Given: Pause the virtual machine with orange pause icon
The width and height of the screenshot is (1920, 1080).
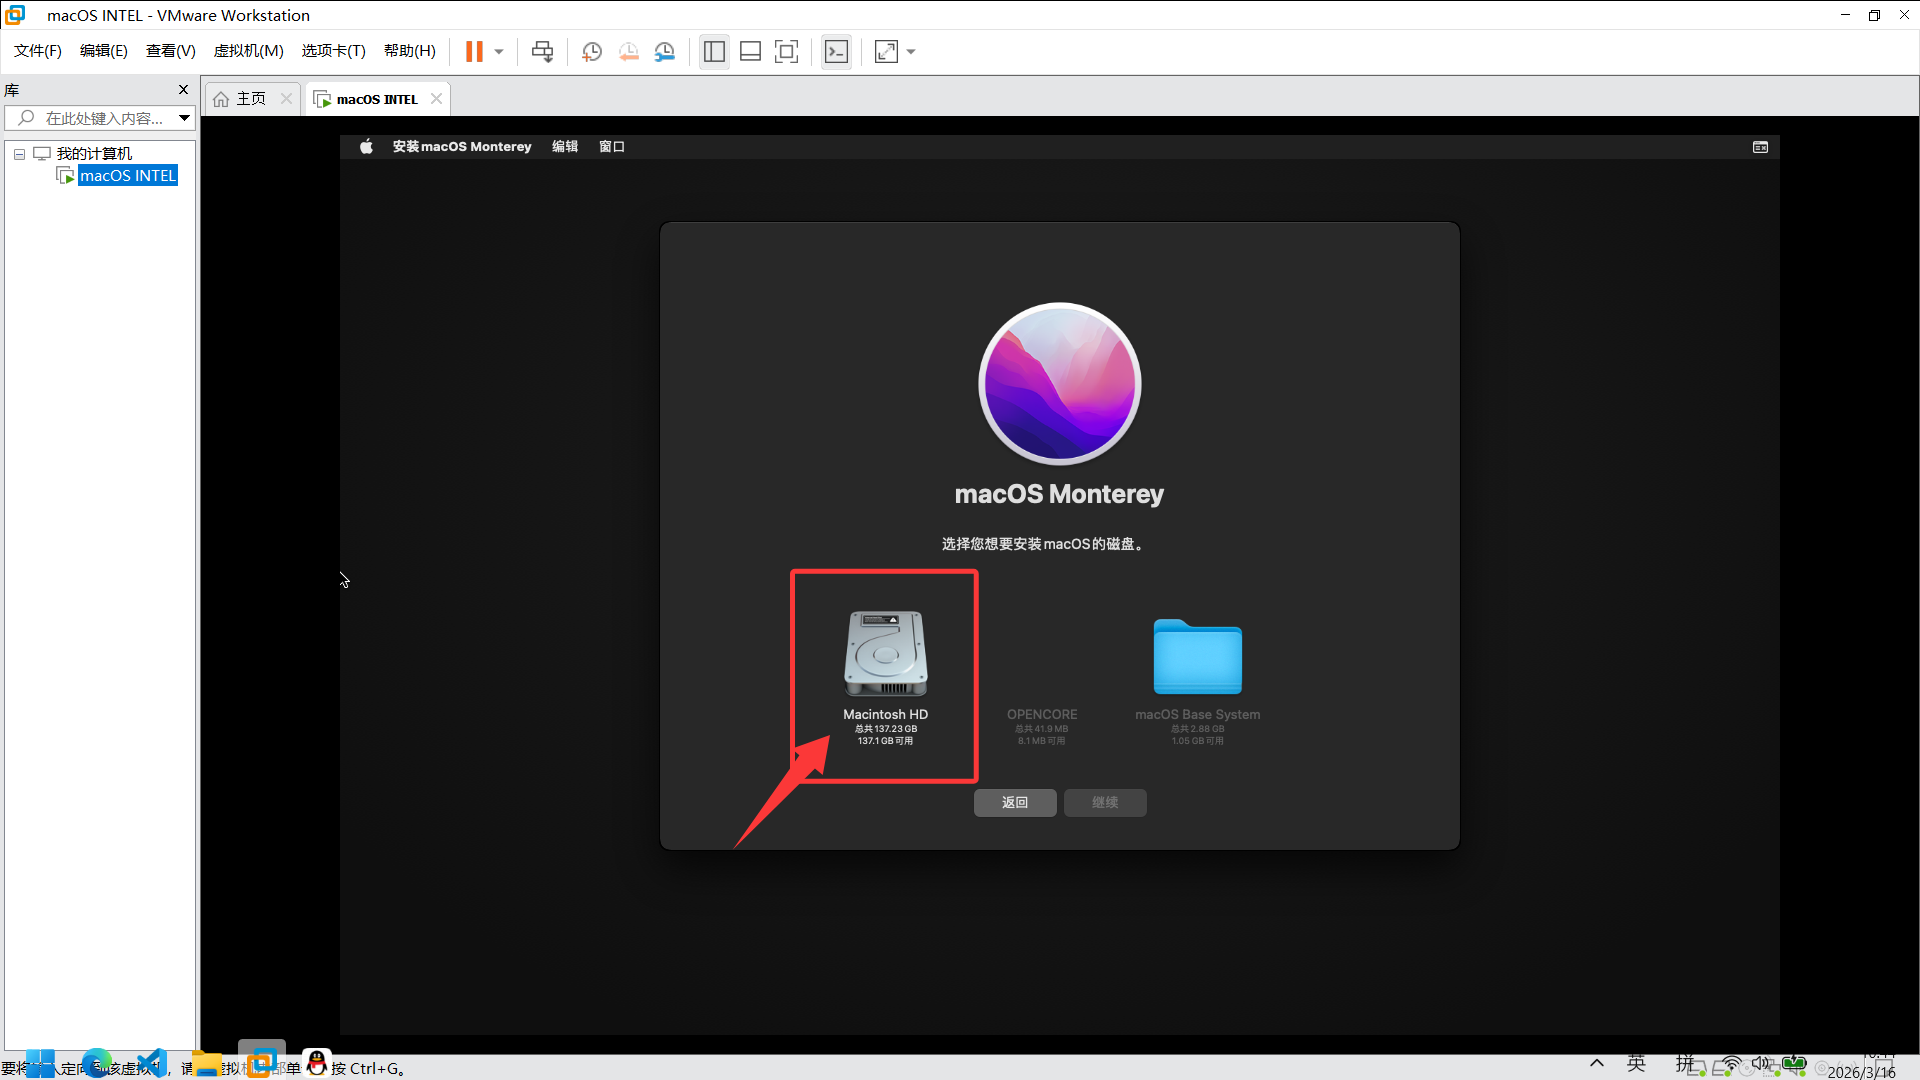Looking at the screenshot, I should (x=474, y=52).
